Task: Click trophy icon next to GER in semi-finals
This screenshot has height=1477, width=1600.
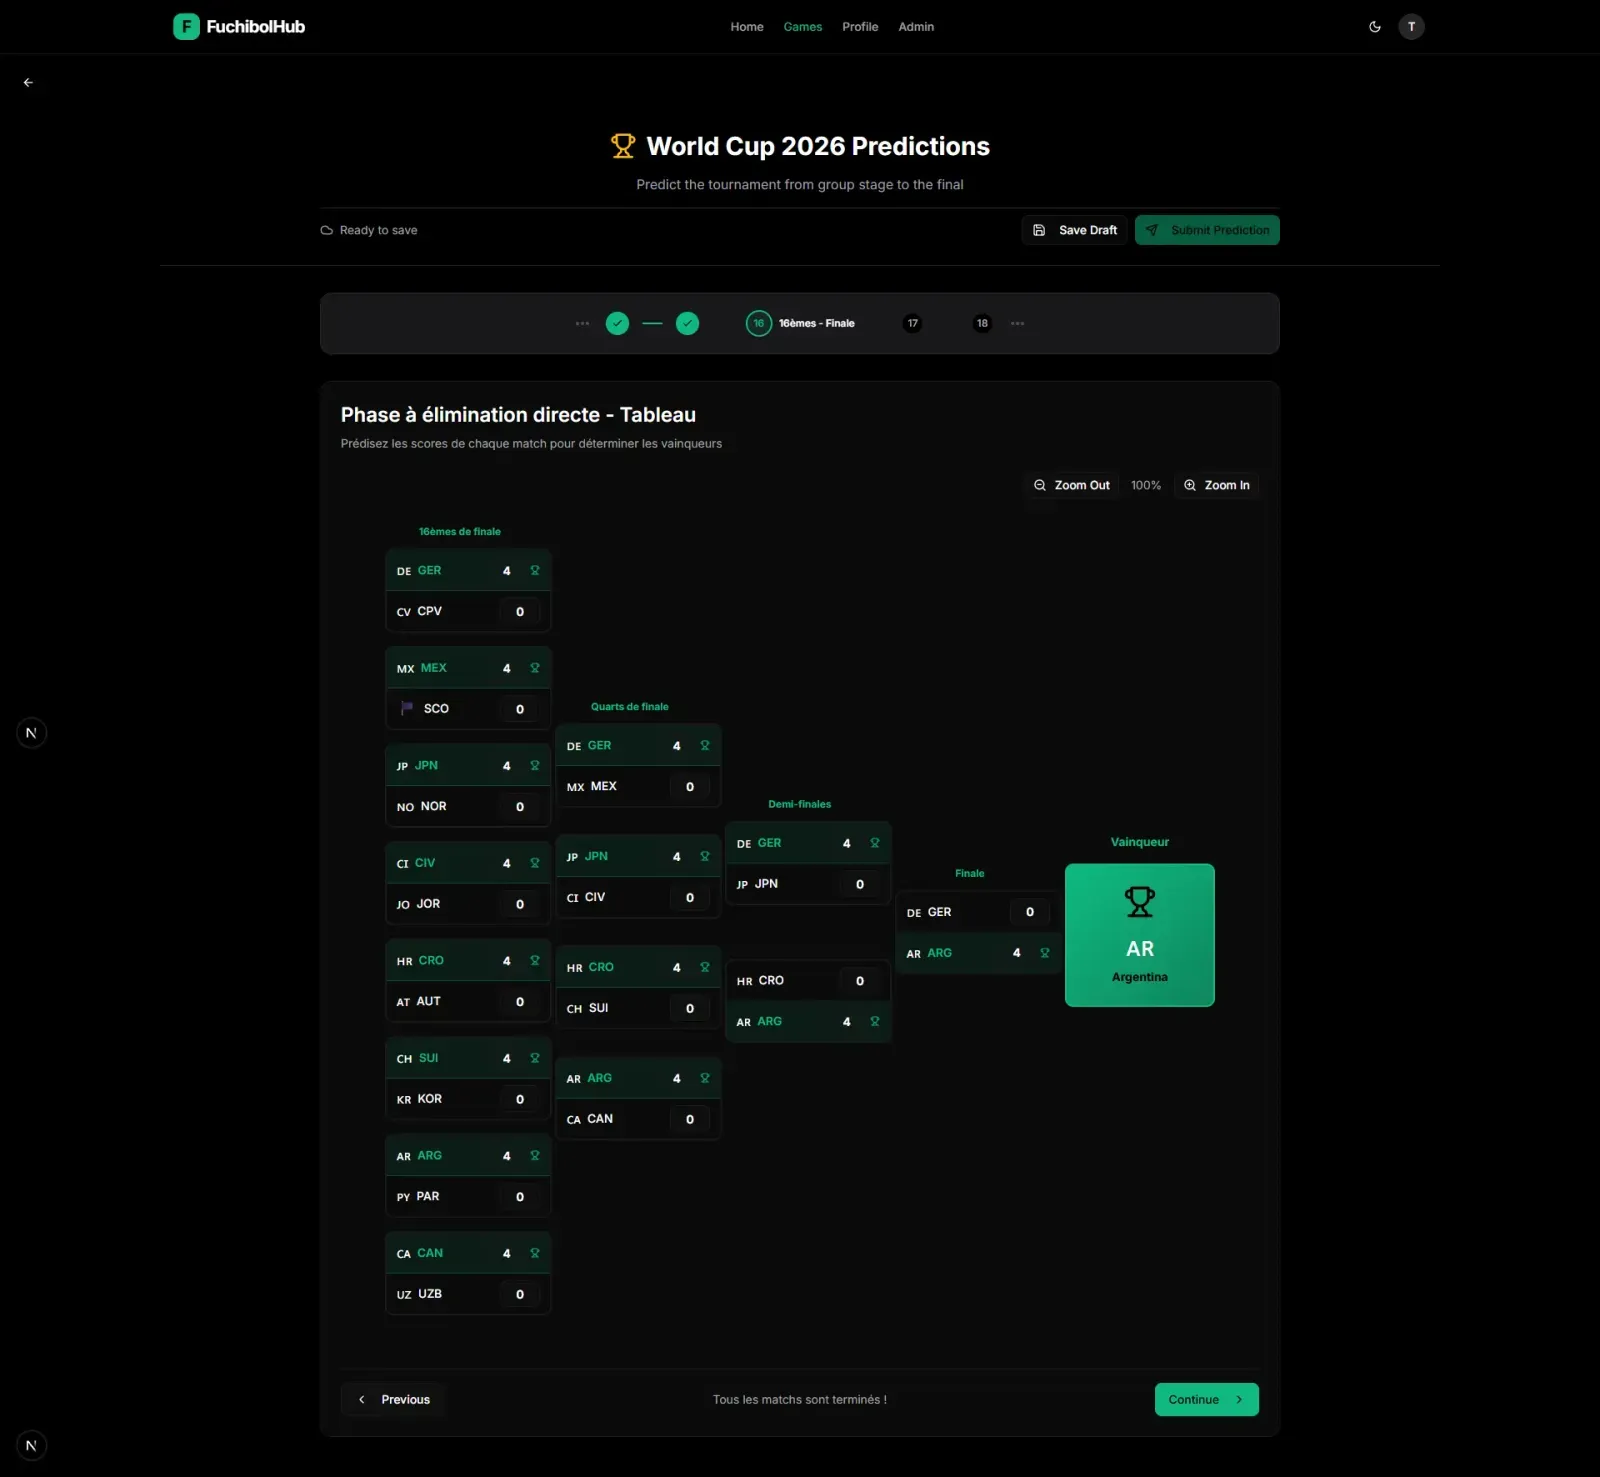Action: coord(875,843)
